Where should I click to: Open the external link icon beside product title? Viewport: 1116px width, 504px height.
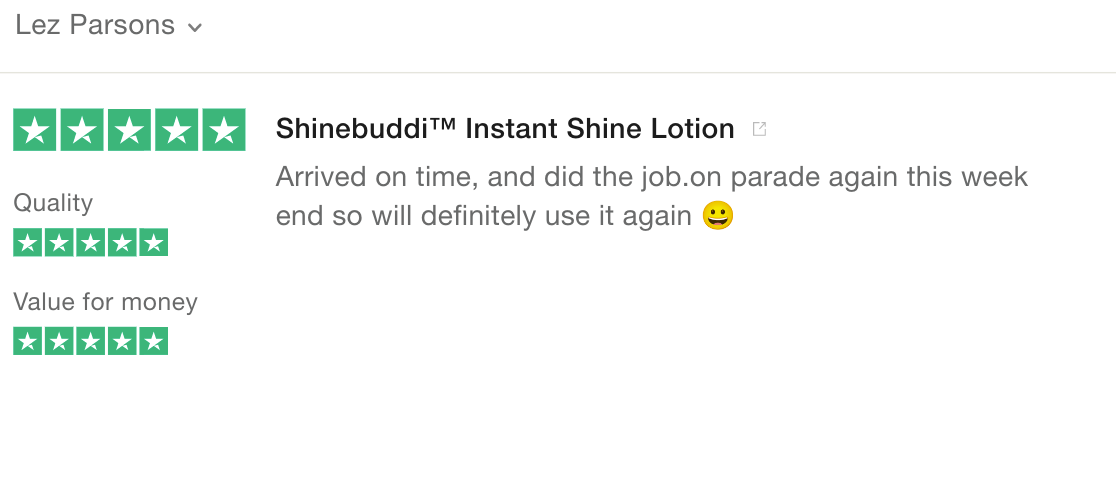pos(759,129)
